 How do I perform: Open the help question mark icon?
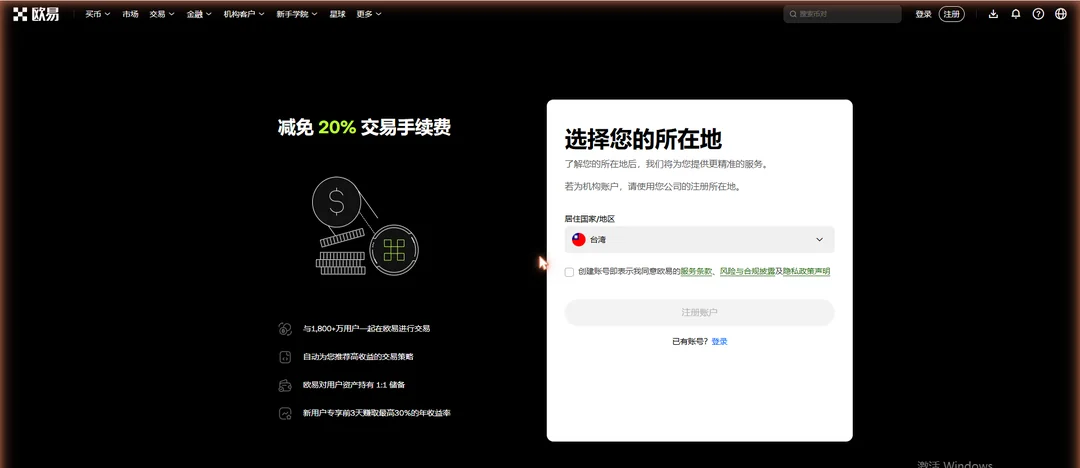(x=1038, y=14)
